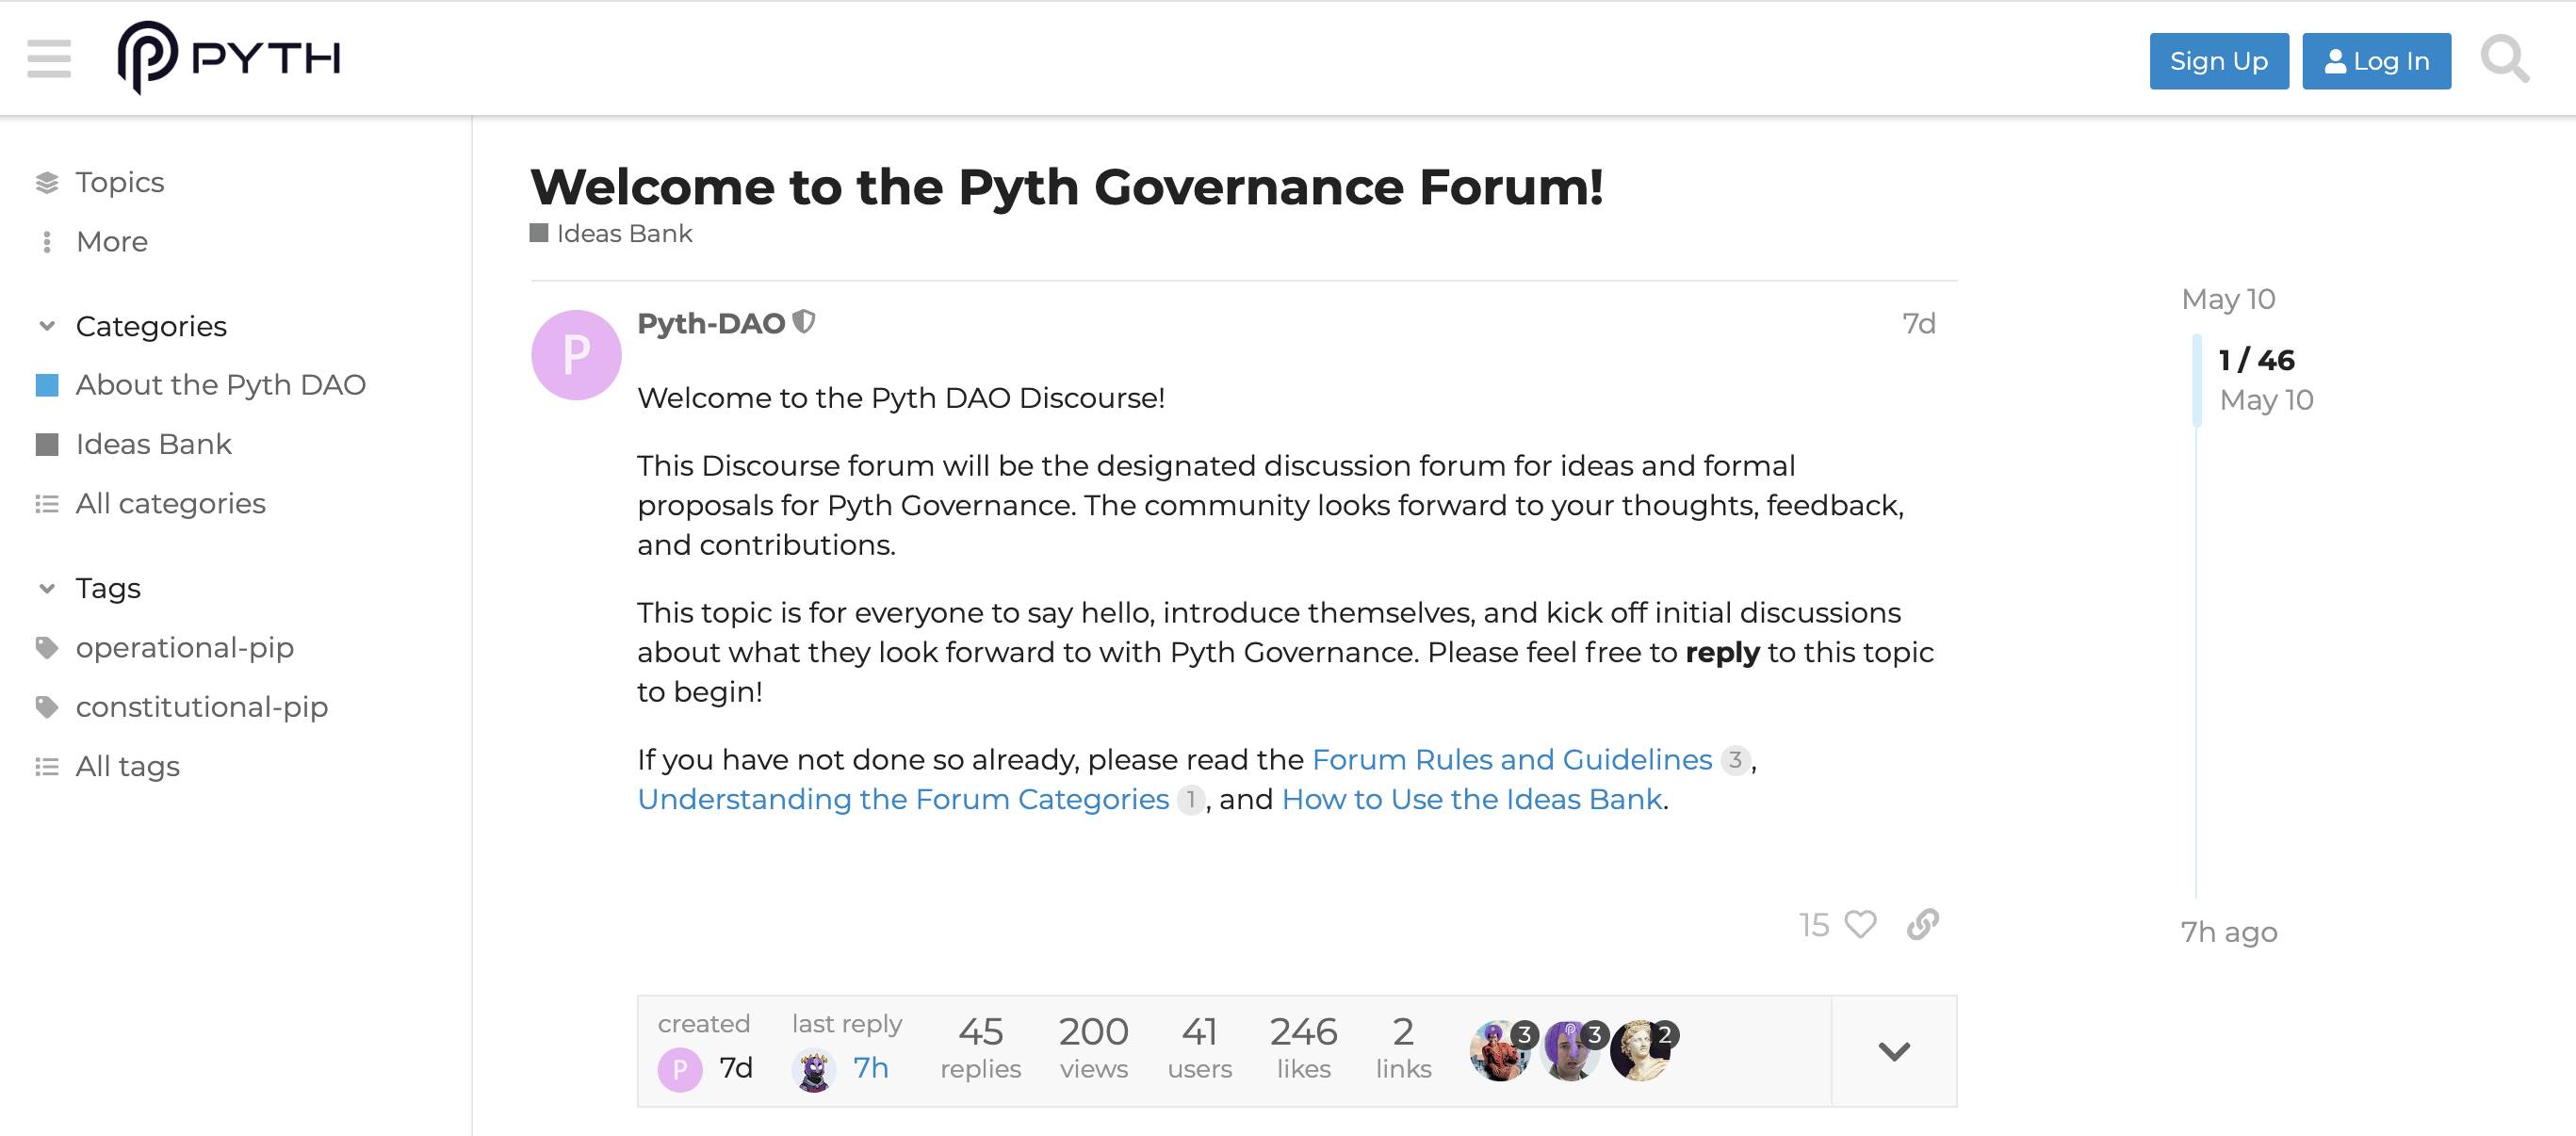
Task: Collapse the Categories sidebar section
Action: point(47,326)
